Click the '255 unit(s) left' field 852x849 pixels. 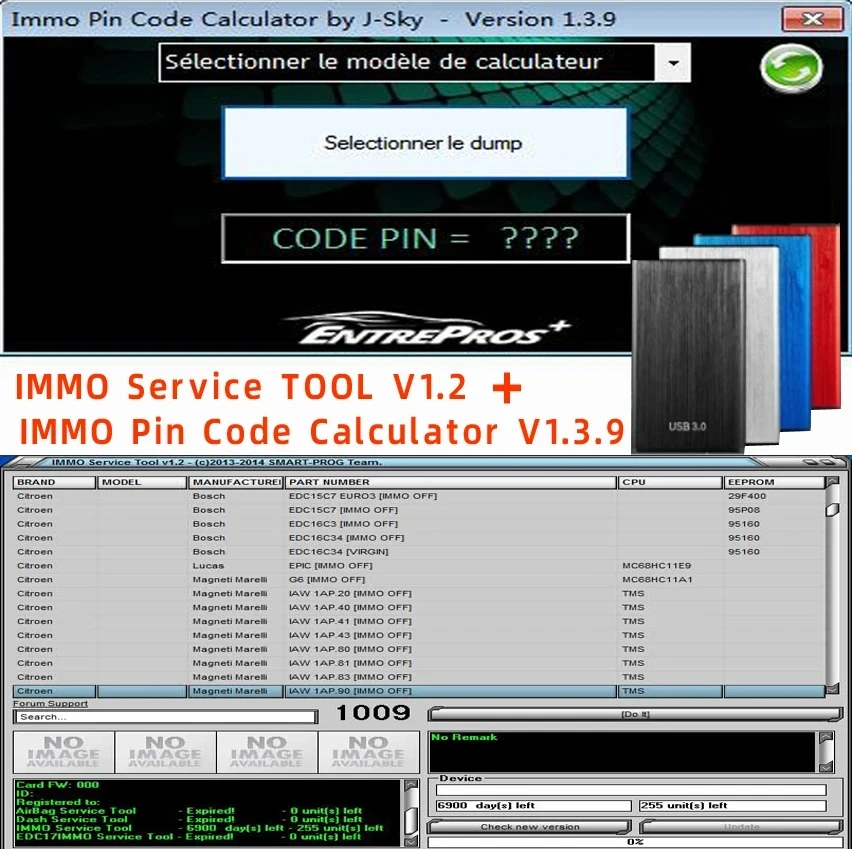click(732, 806)
